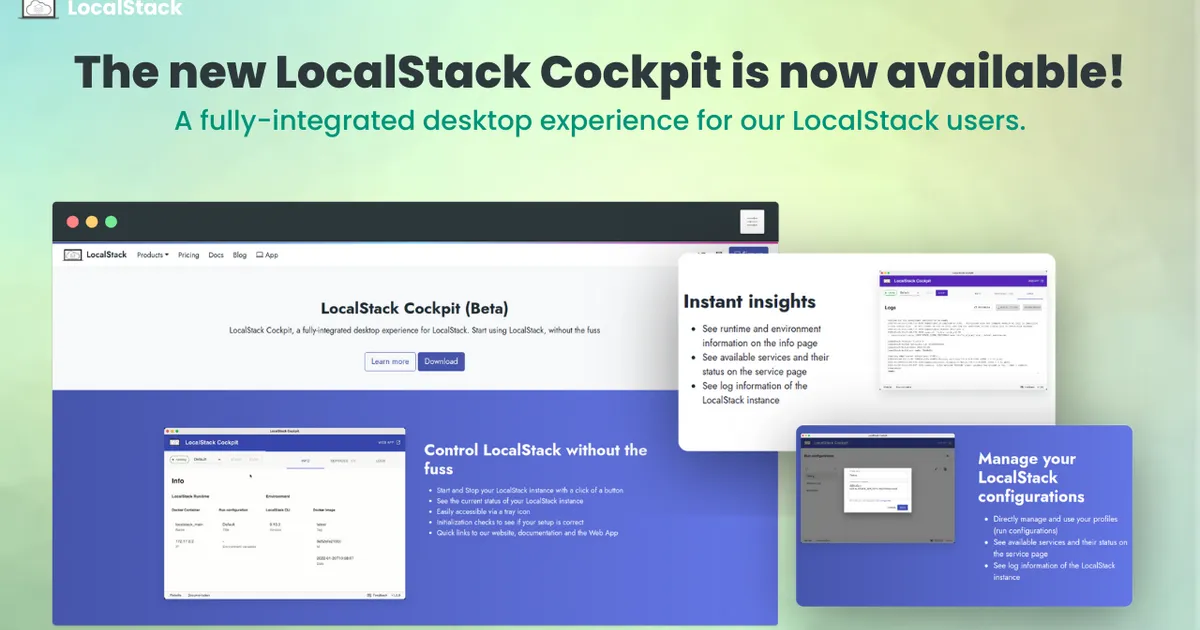Click 'See log information of the LocalStack instance' in Instant insights
Screen dimensions: 1200x630
755,393
